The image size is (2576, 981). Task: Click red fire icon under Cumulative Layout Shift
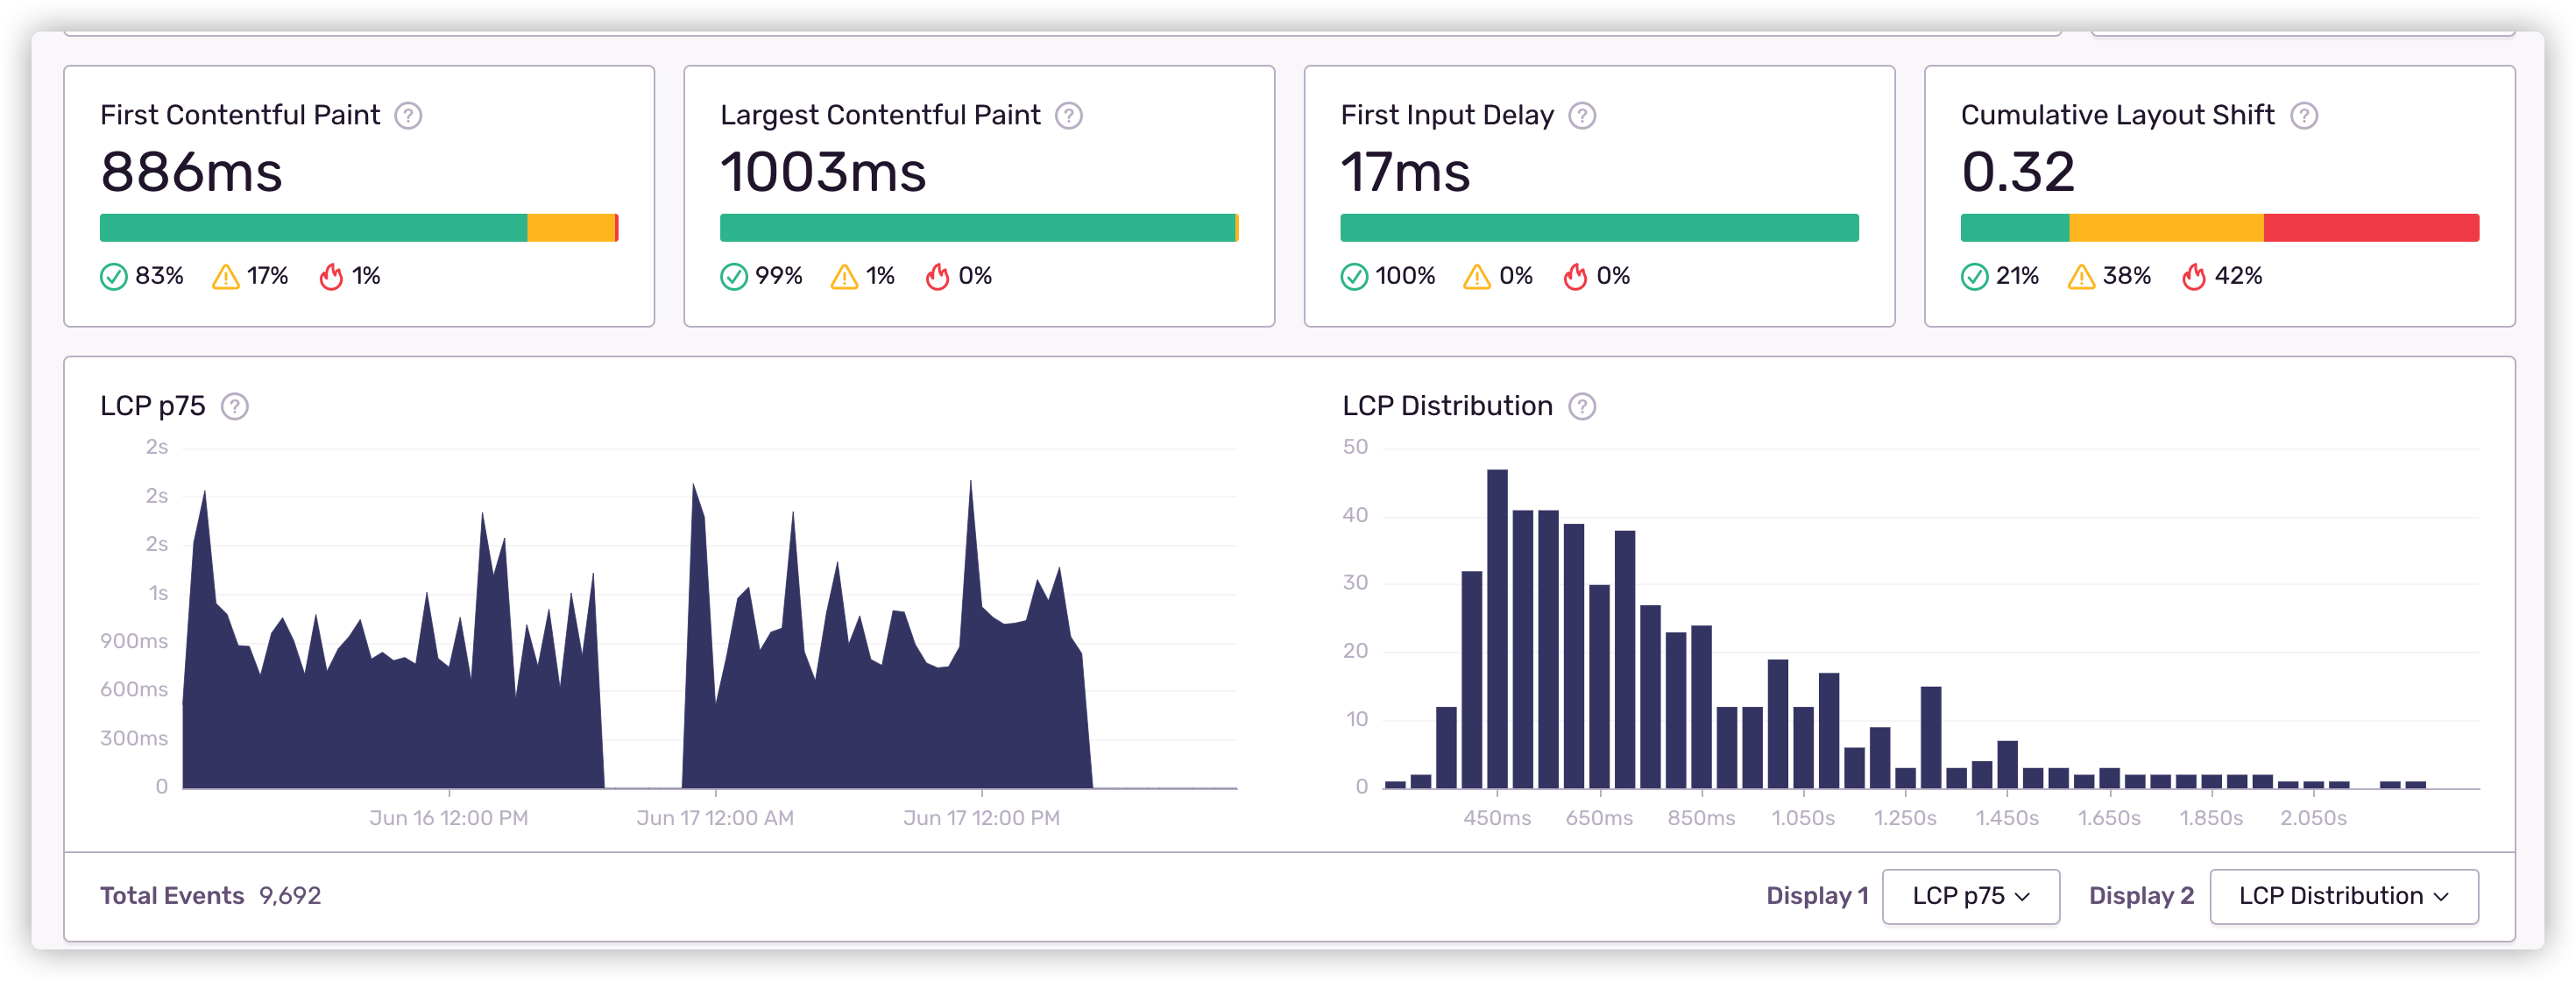(x=2194, y=277)
